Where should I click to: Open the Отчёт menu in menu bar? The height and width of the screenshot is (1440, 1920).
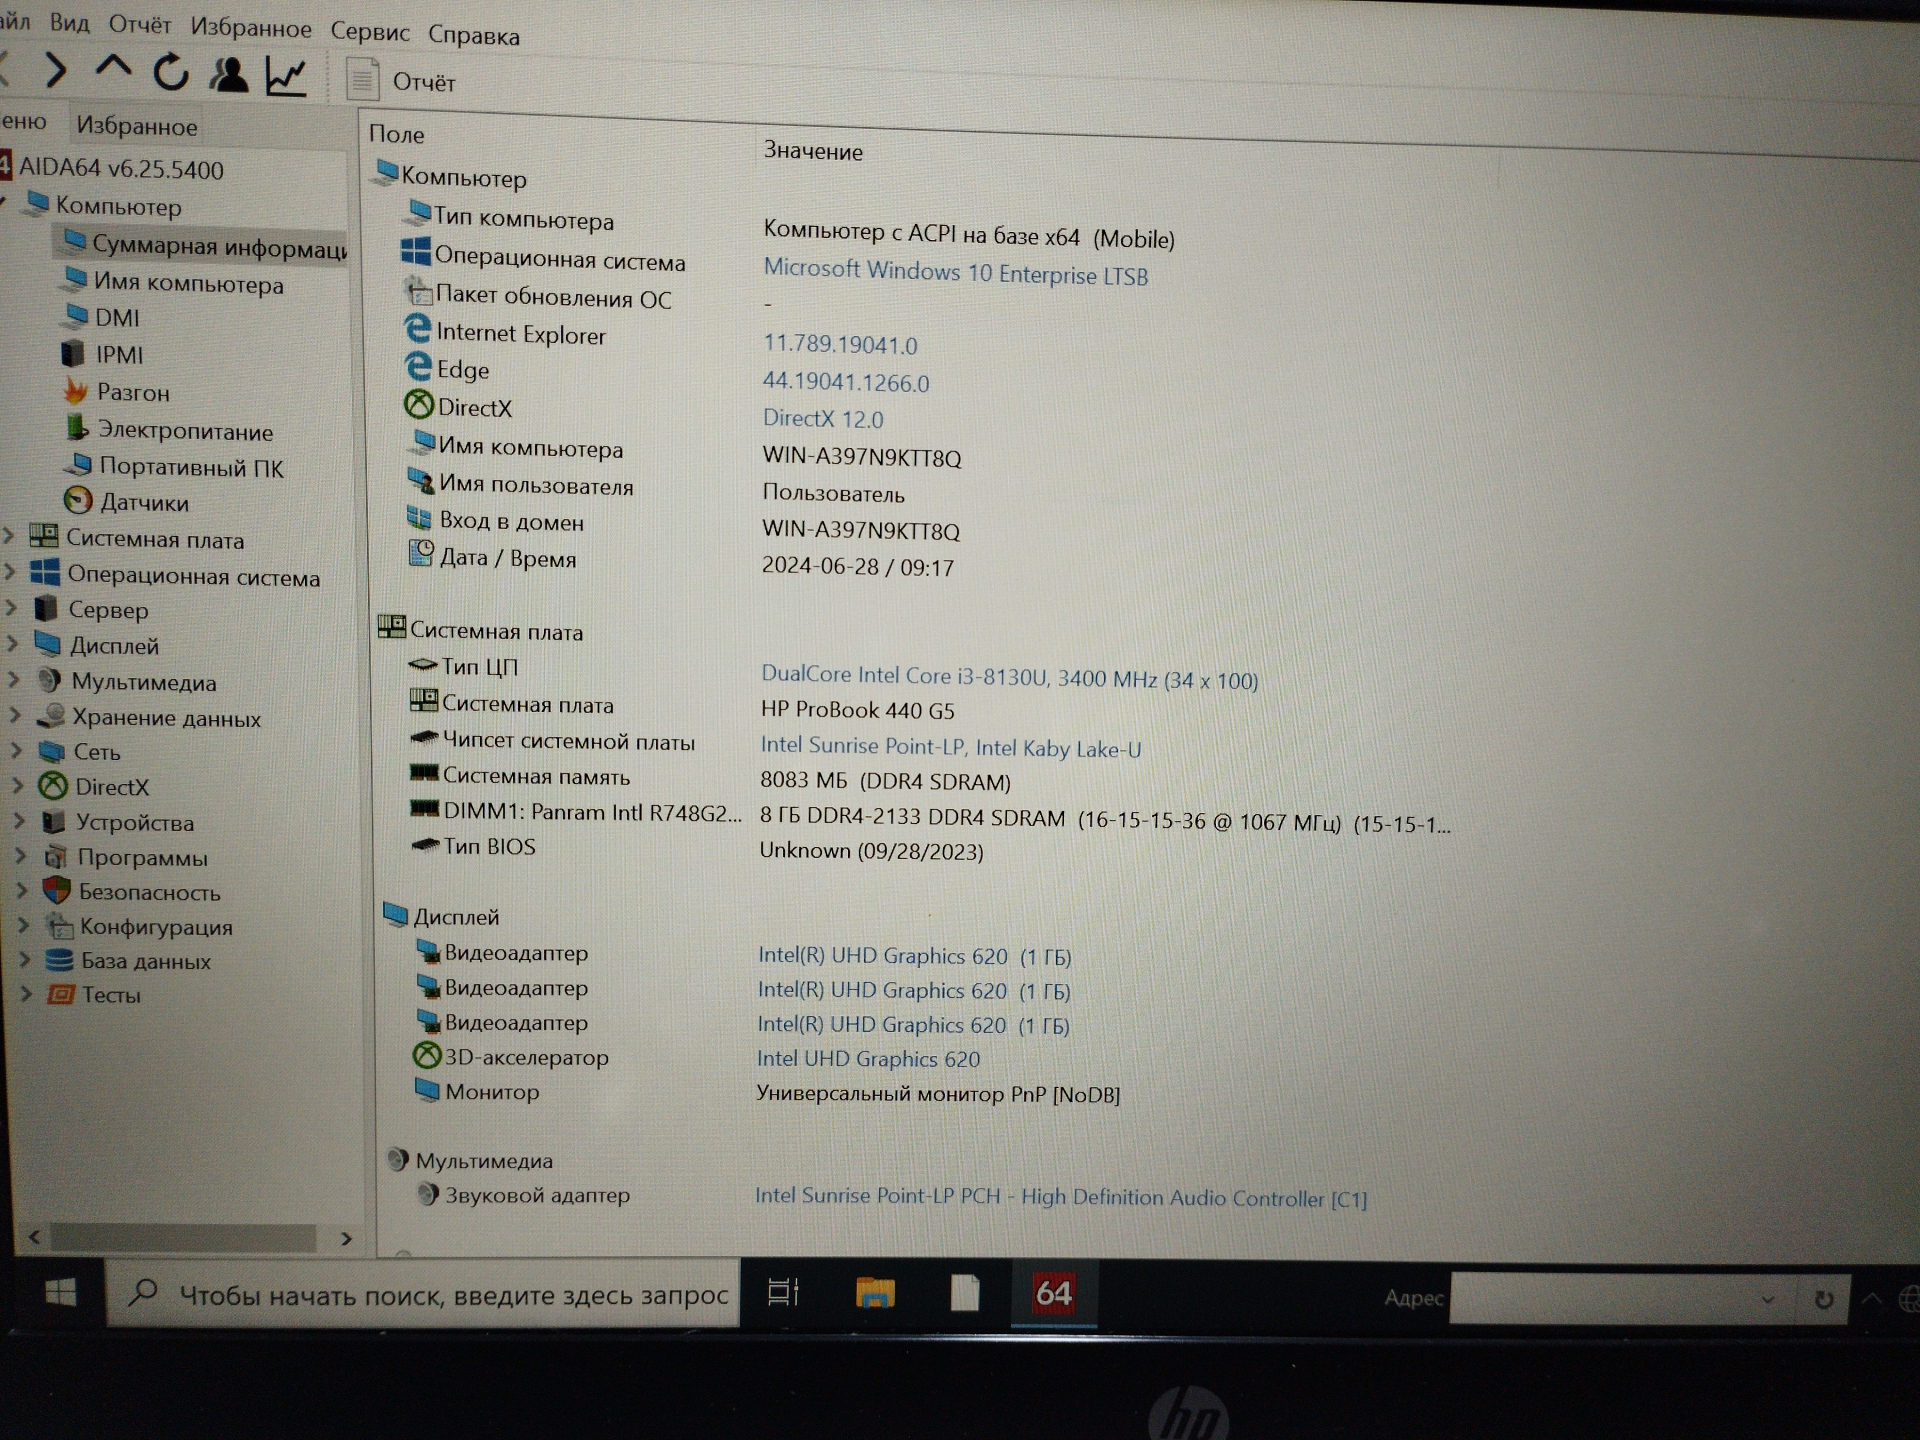(x=140, y=25)
